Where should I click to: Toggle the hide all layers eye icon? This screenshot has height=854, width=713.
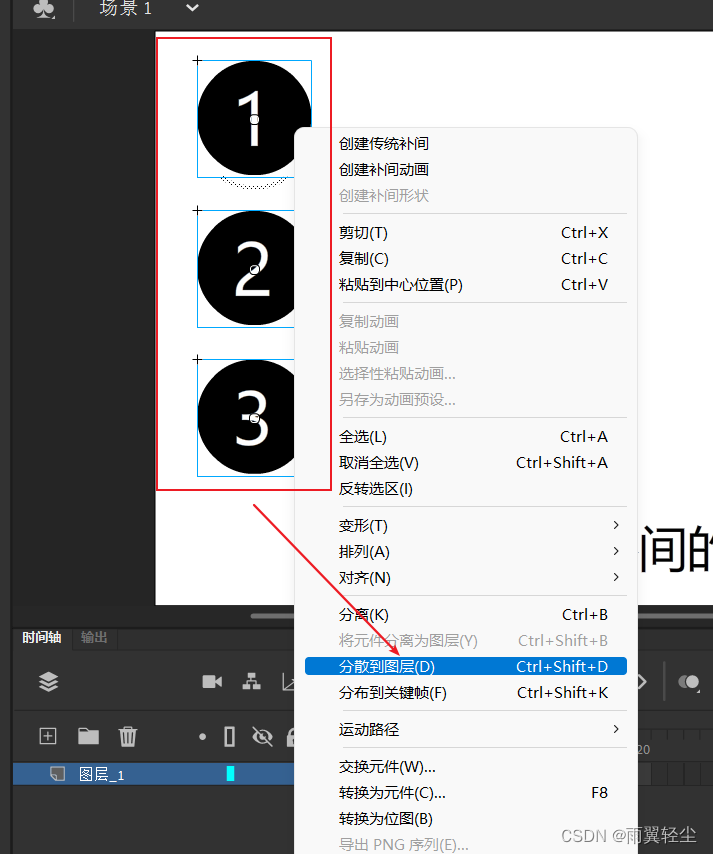[263, 737]
